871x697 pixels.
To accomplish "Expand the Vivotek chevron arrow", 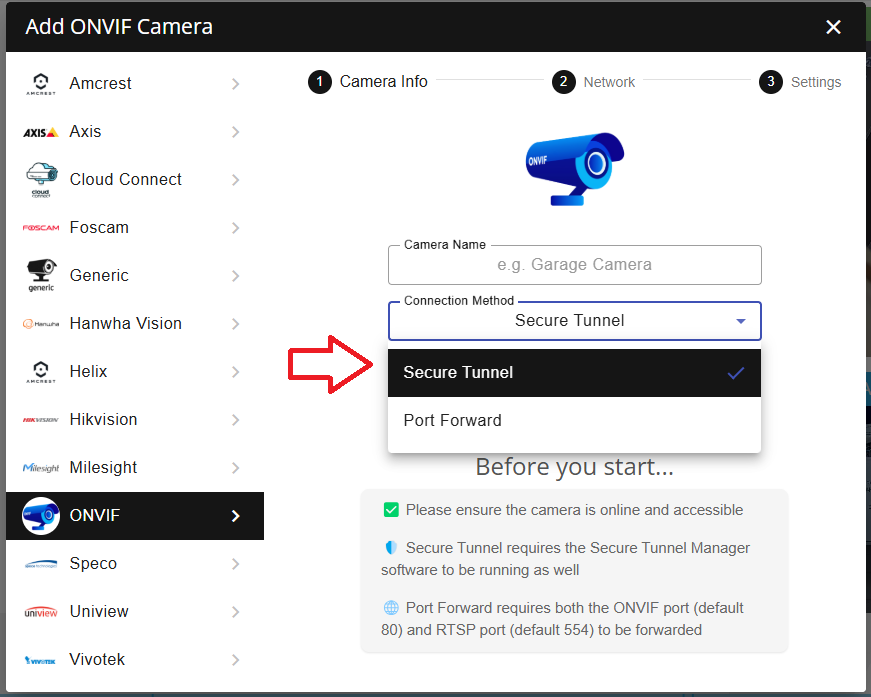I will pyautogui.click(x=236, y=660).
